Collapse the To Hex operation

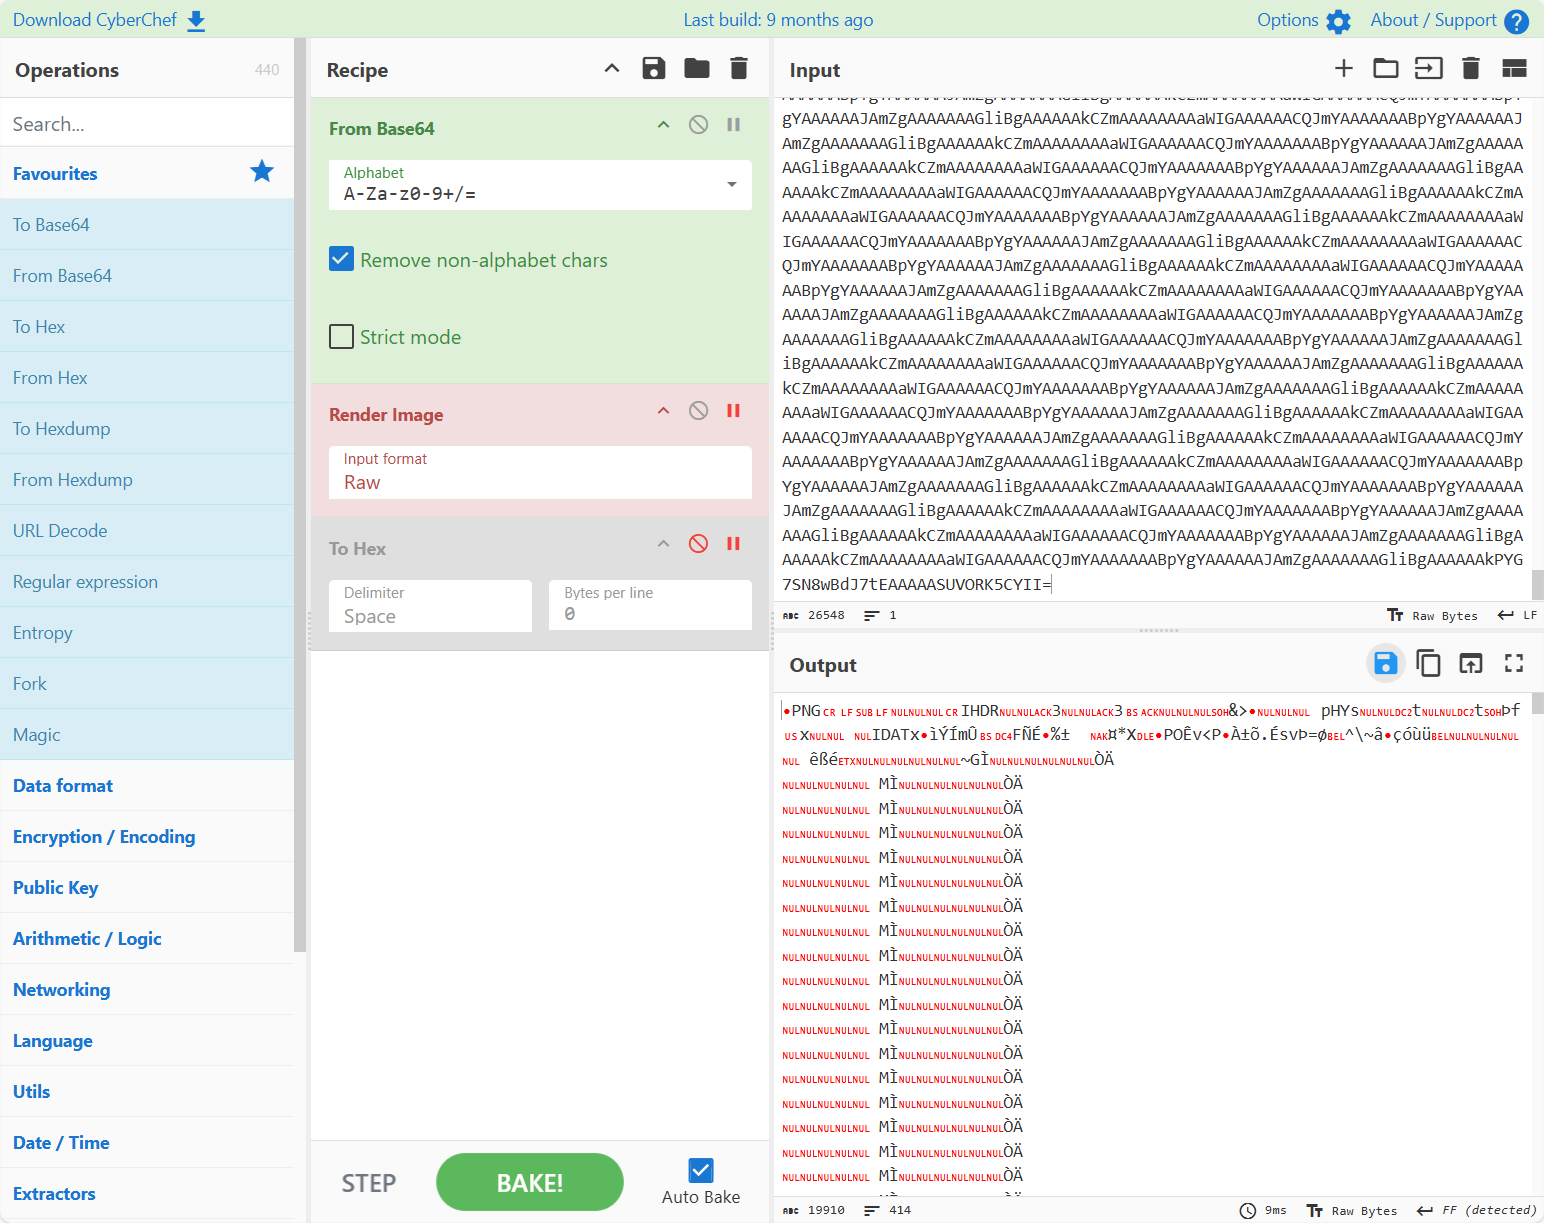click(x=663, y=544)
